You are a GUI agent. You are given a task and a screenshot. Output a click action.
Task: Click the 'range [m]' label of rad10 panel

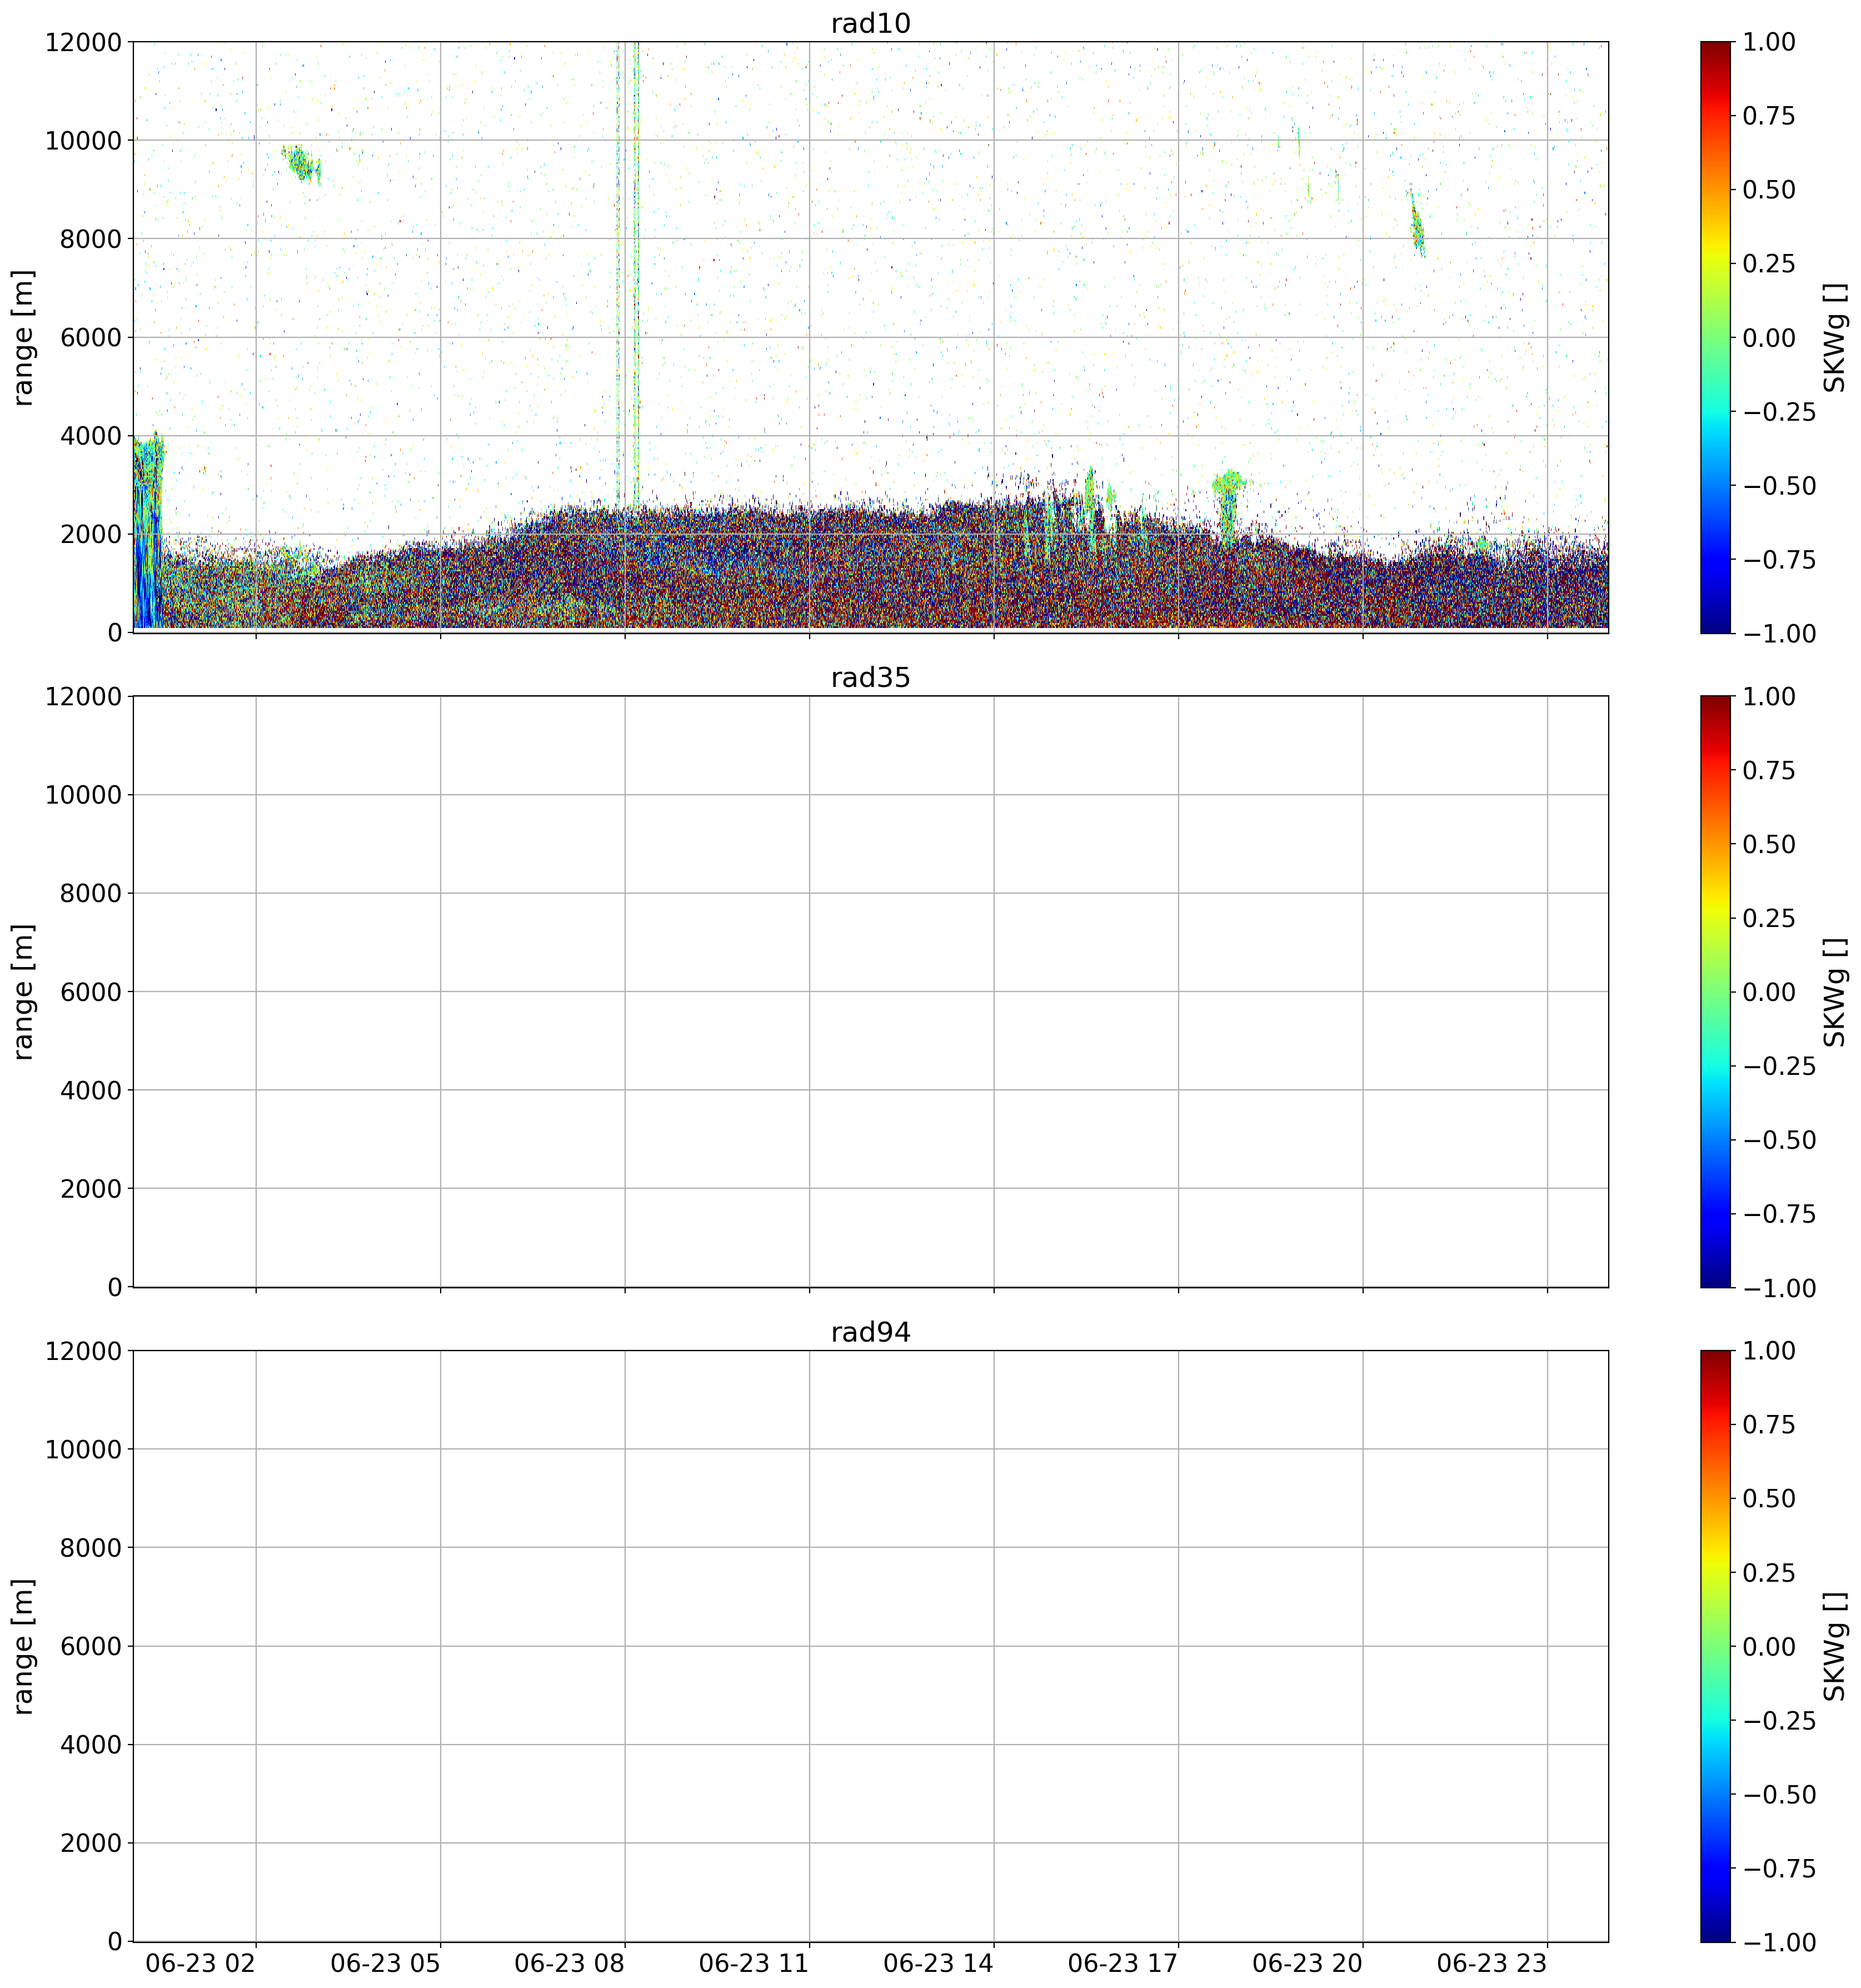point(23,337)
